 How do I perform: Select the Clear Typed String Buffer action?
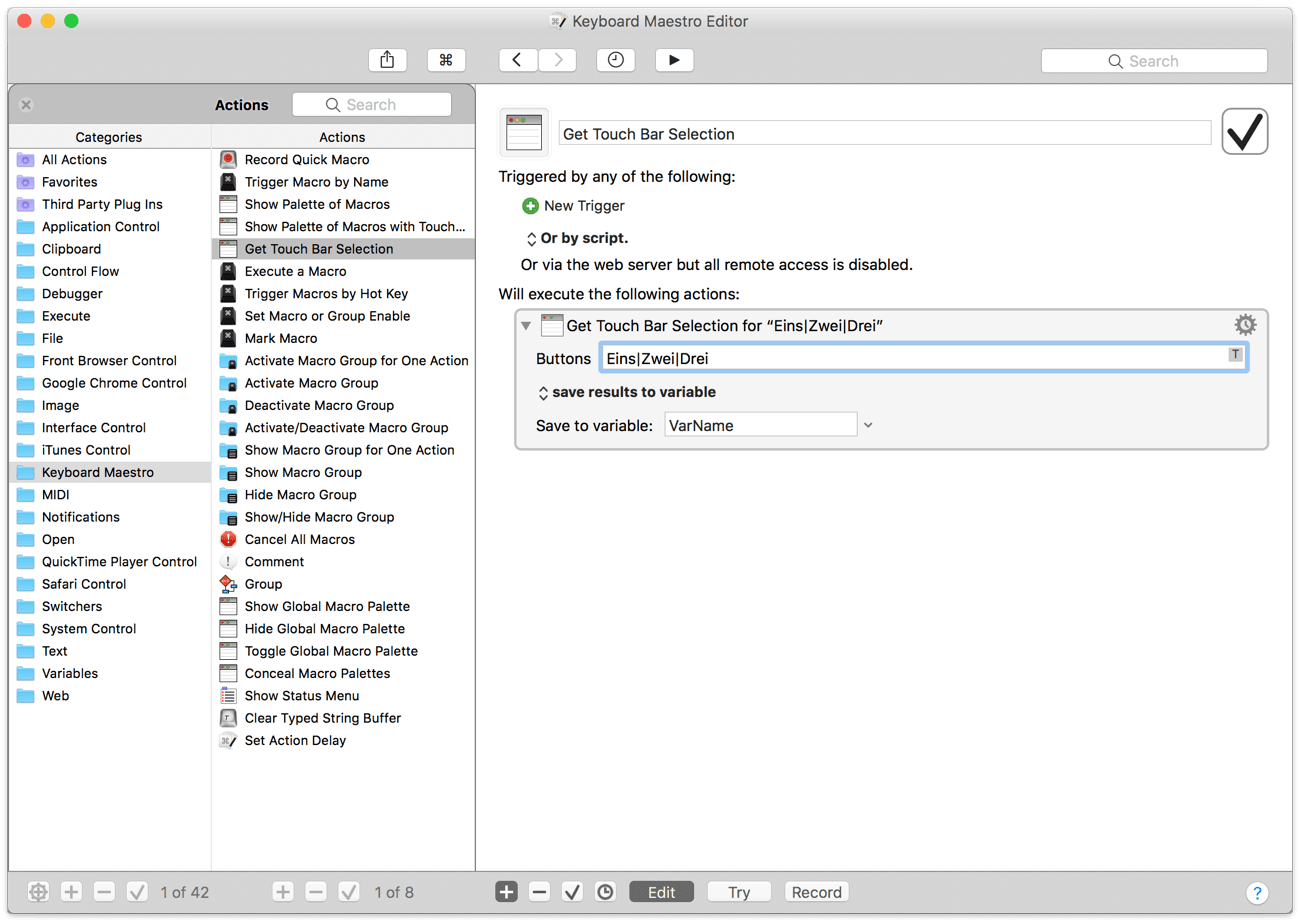point(343,718)
